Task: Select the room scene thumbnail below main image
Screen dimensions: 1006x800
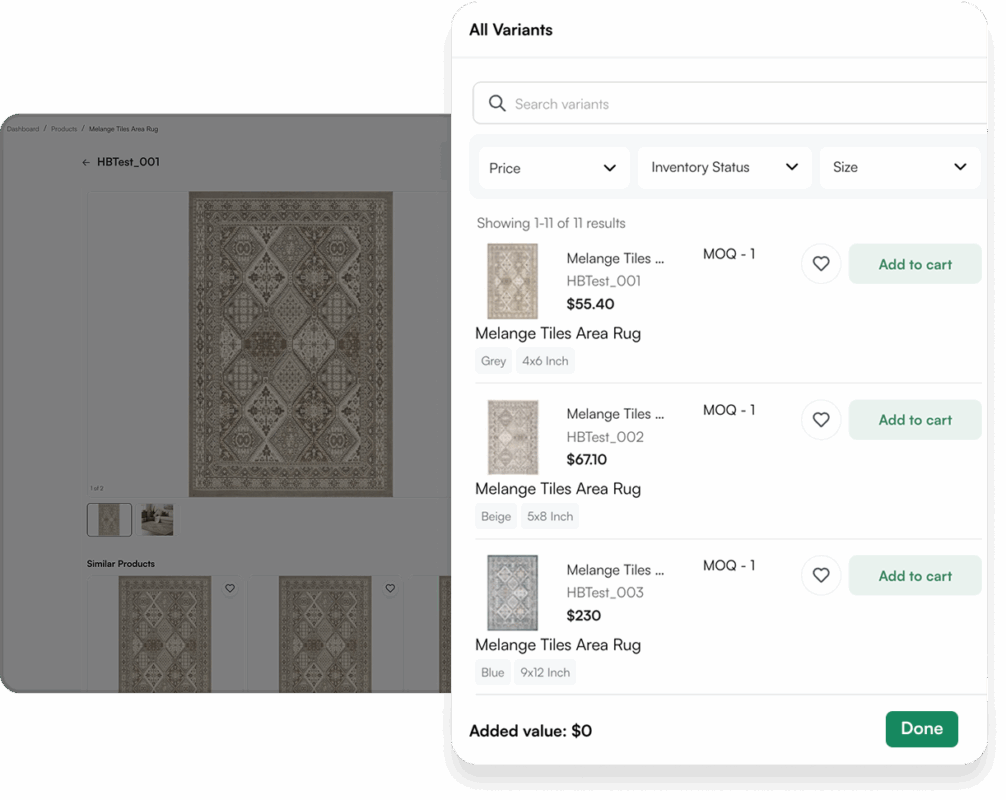Action: tap(157, 520)
